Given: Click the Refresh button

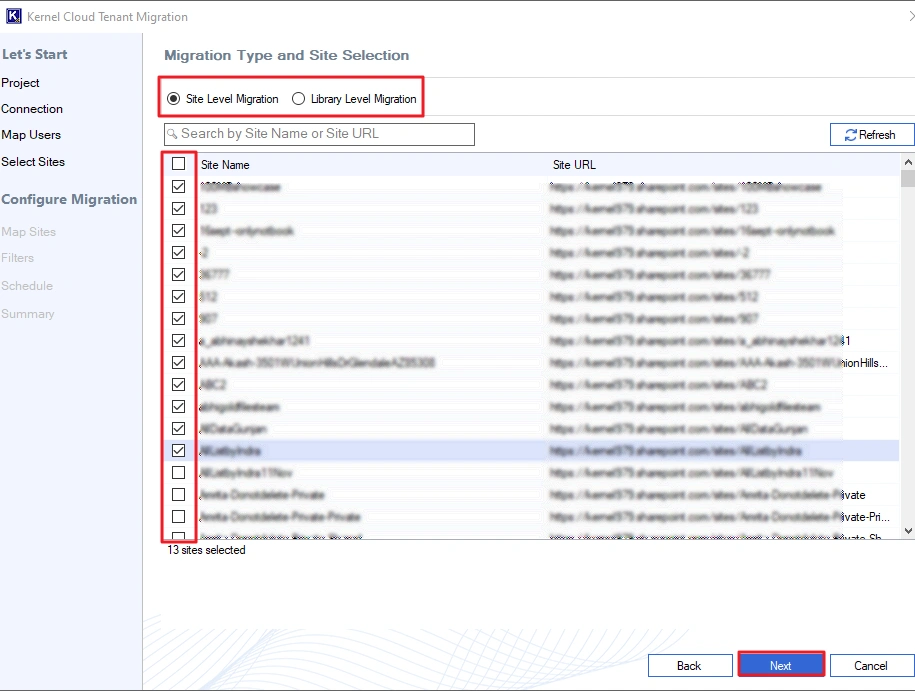Looking at the screenshot, I should [869, 135].
